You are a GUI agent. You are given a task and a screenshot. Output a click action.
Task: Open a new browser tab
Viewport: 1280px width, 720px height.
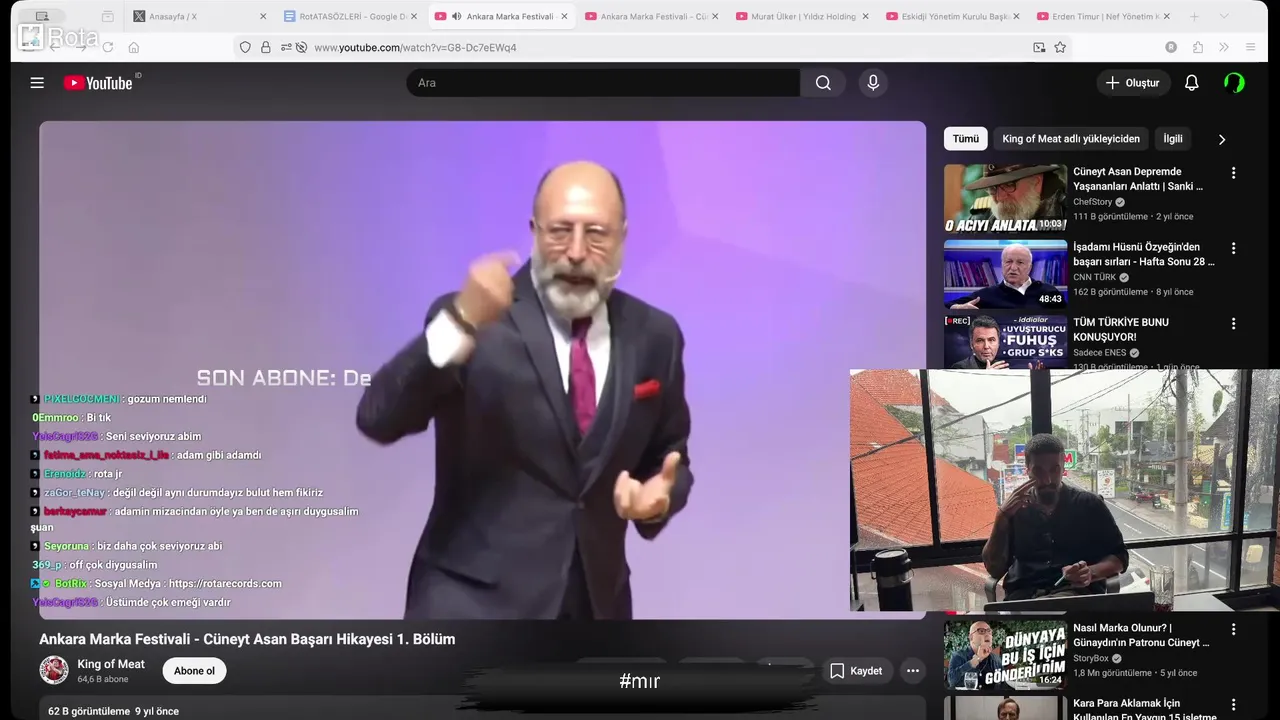[x=1194, y=16]
